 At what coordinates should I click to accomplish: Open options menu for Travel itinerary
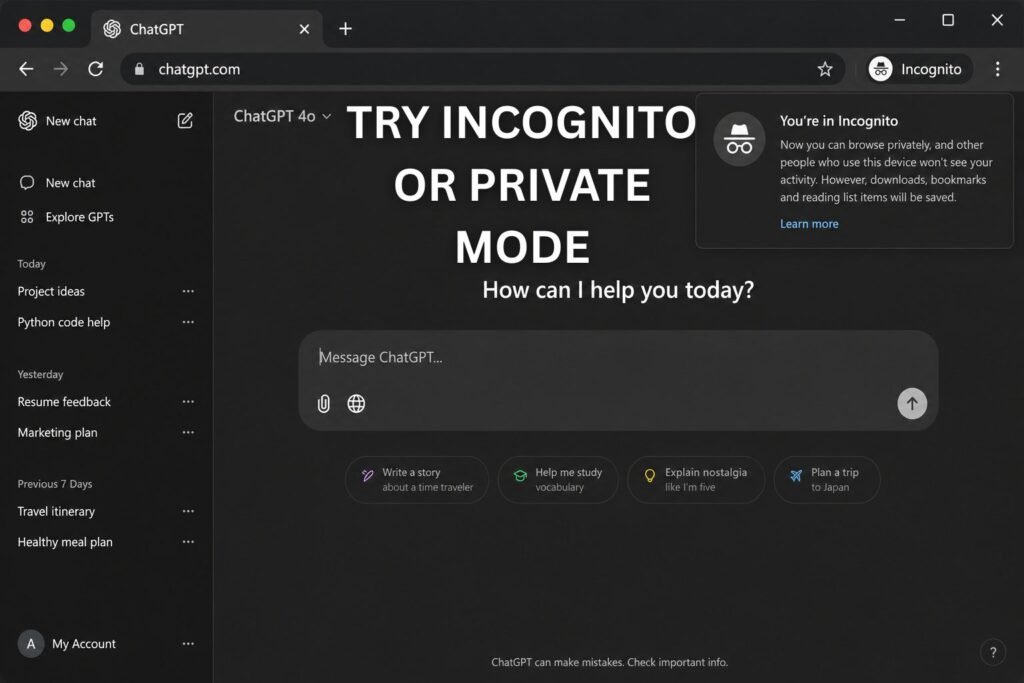(188, 511)
